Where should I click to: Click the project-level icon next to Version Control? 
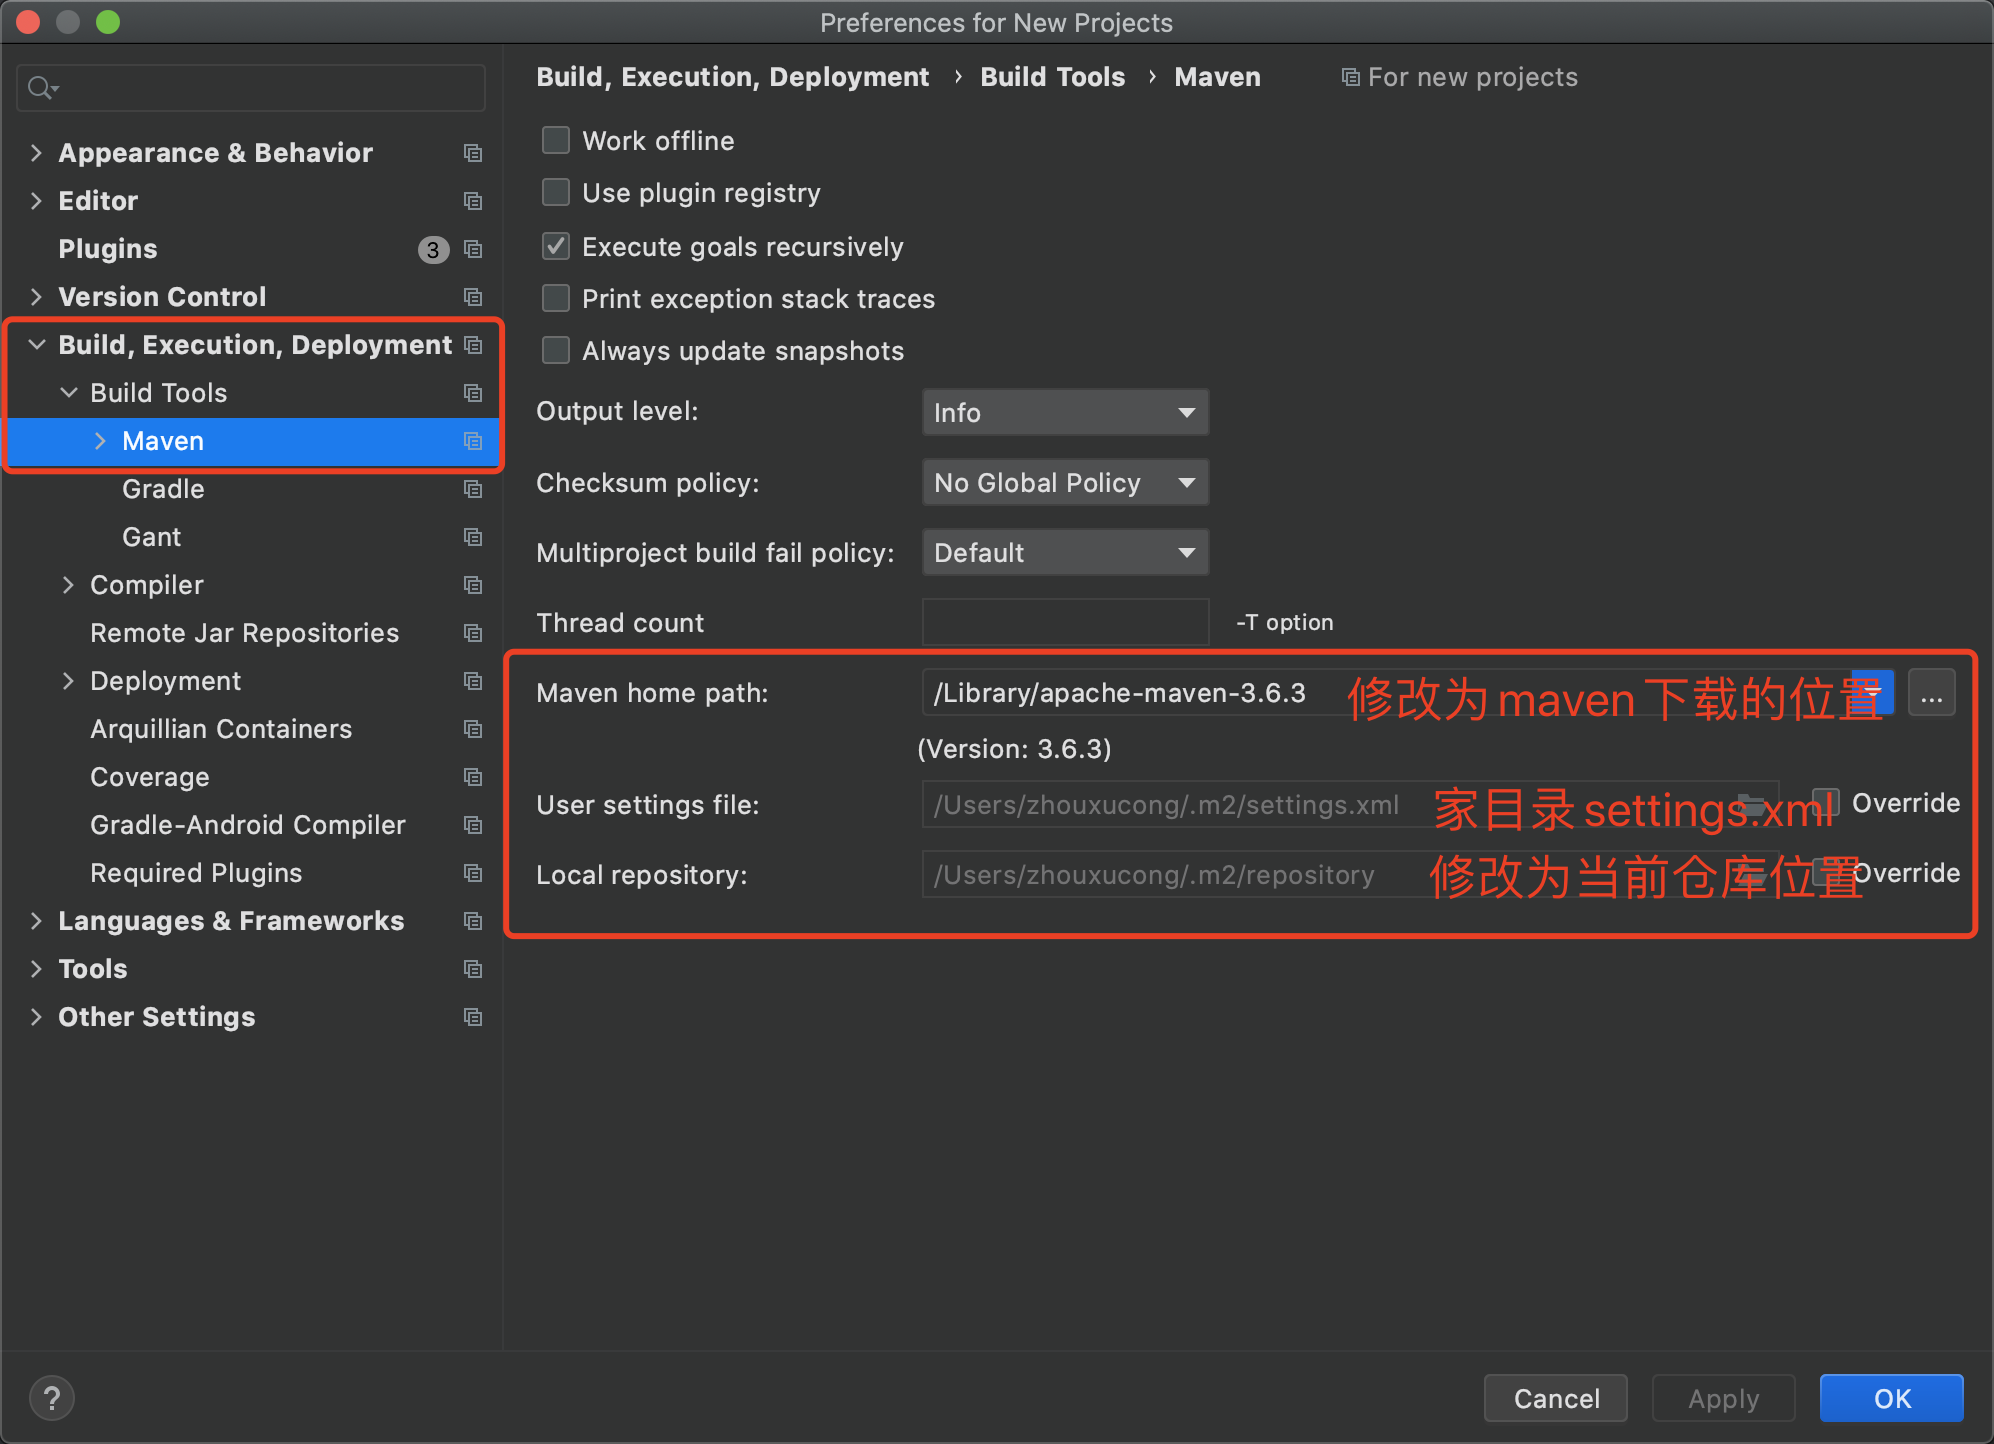(473, 297)
